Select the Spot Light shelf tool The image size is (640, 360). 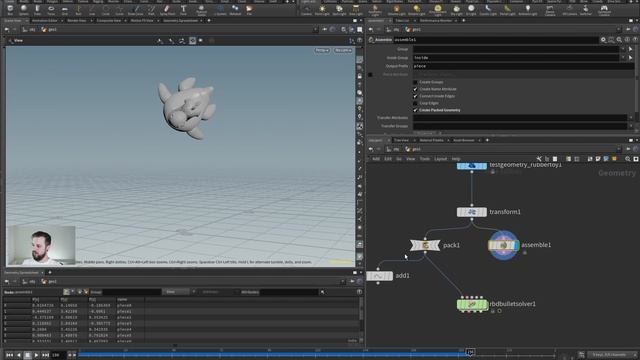(x=339, y=9)
